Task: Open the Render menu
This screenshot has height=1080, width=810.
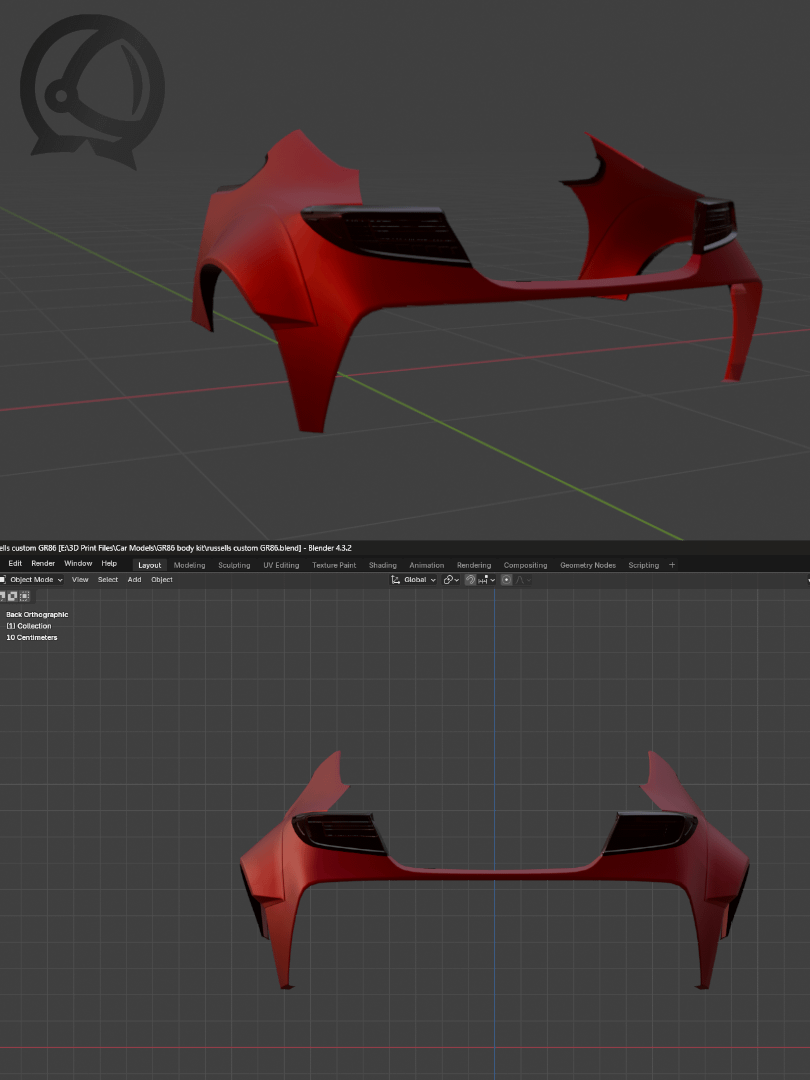Action: pyautogui.click(x=43, y=564)
